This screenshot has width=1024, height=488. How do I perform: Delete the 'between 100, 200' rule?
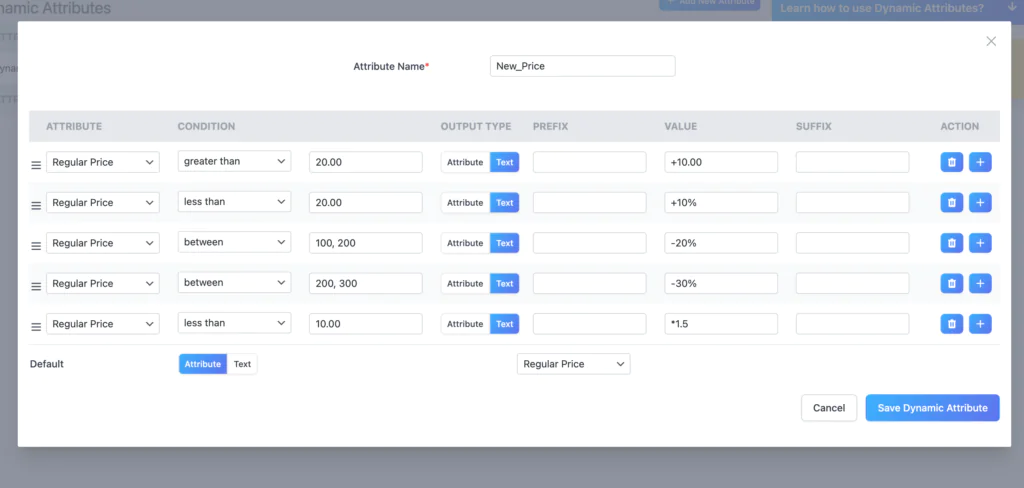tap(952, 243)
